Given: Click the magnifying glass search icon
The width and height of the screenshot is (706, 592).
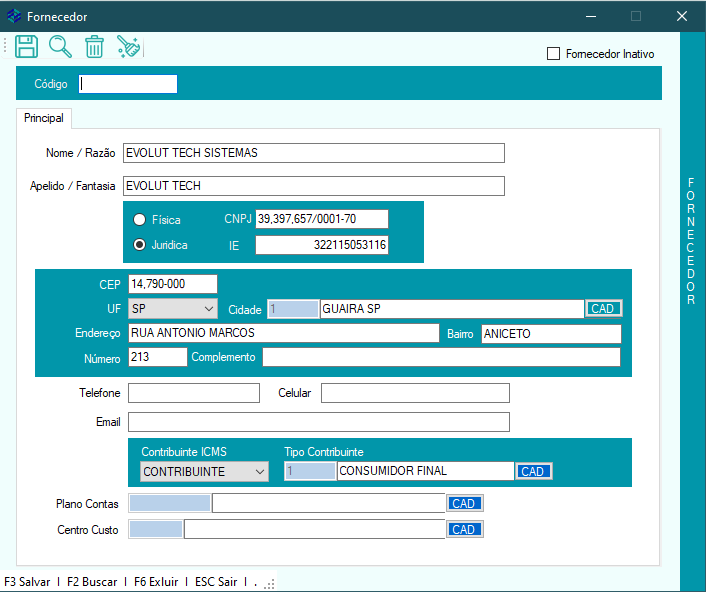Looking at the screenshot, I should pos(60,46).
